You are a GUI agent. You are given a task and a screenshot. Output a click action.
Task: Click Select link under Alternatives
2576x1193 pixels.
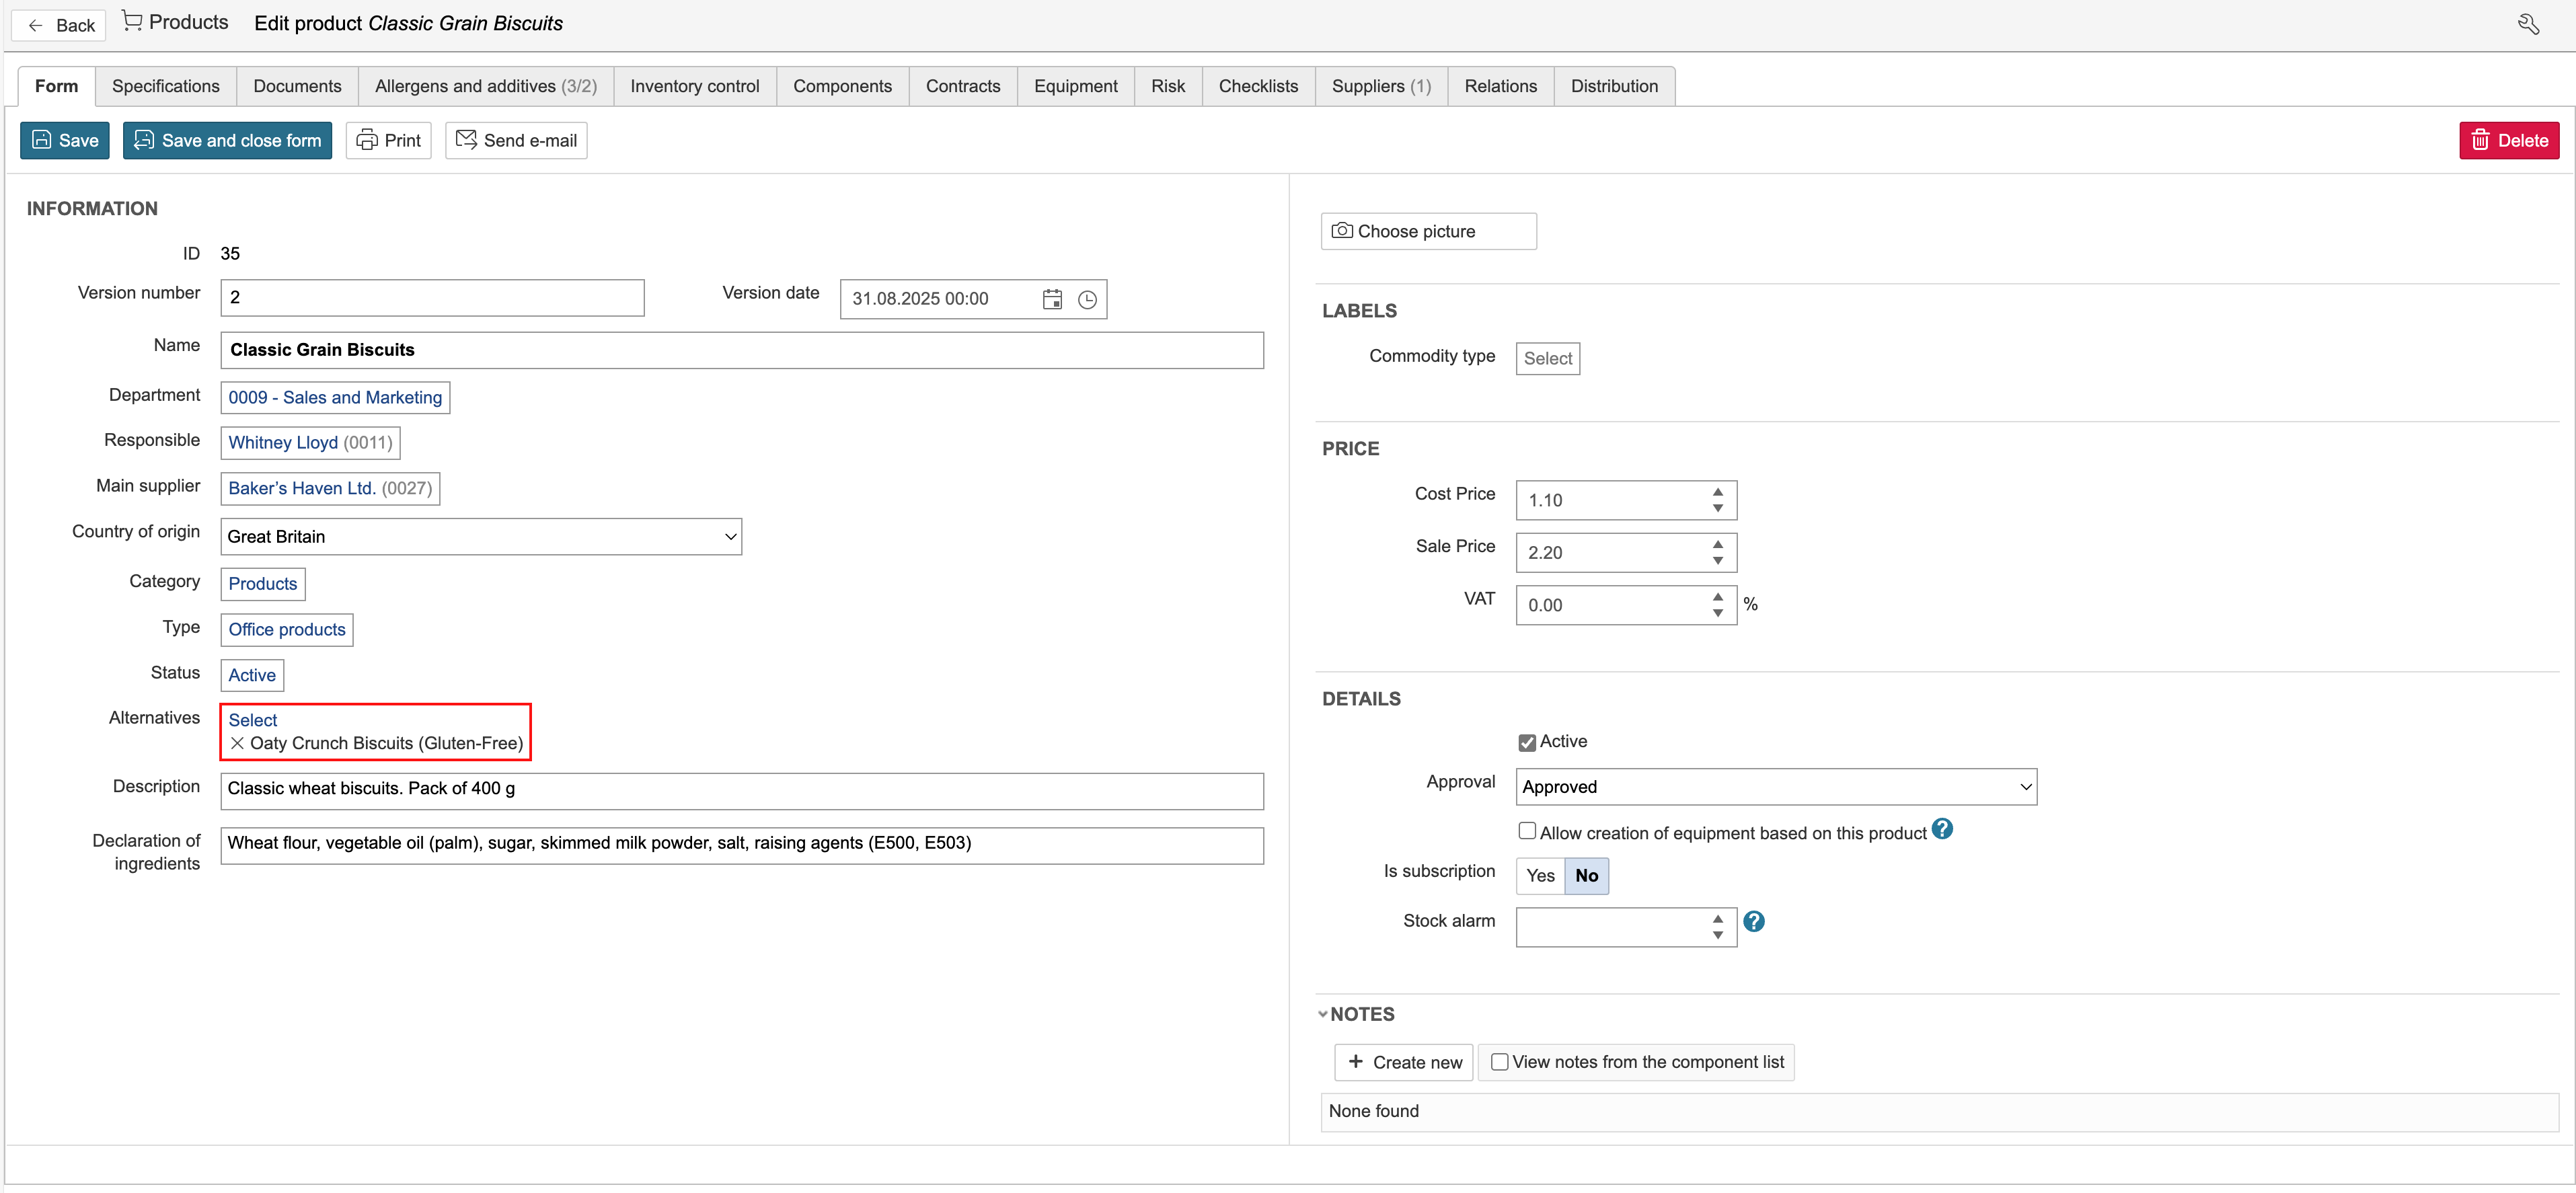(253, 720)
